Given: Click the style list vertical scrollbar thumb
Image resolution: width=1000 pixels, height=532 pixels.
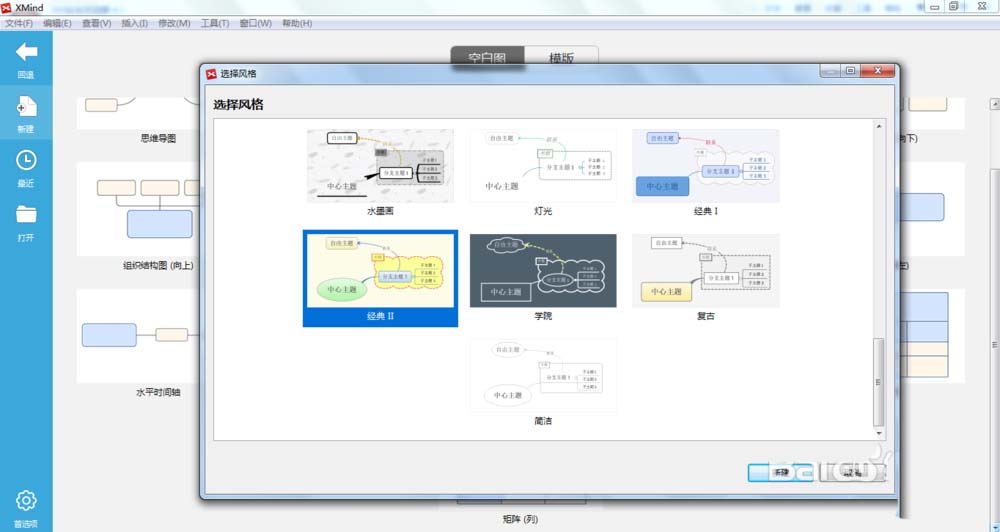Looking at the screenshot, I should tap(879, 381).
